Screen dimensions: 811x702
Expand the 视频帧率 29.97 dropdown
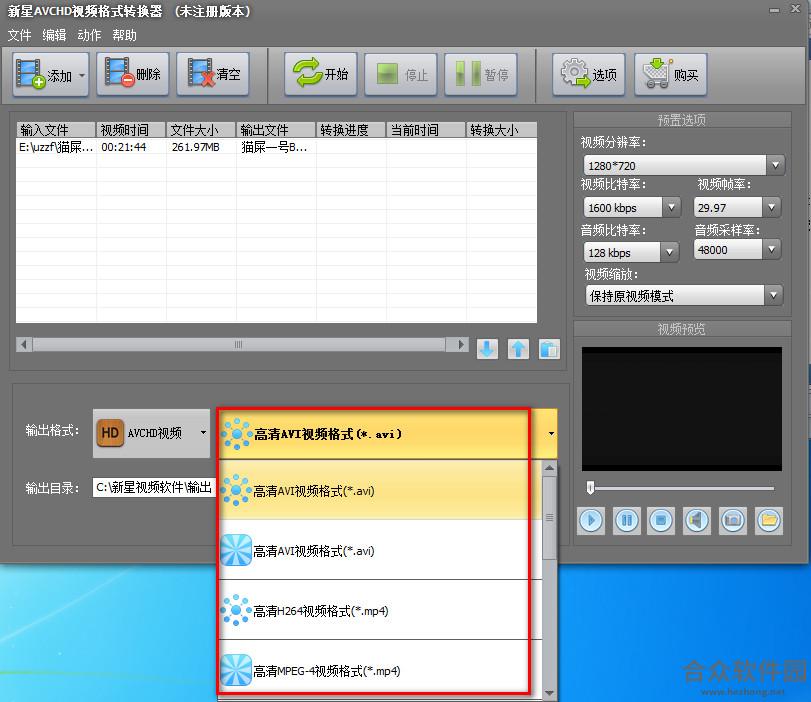click(x=771, y=207)
